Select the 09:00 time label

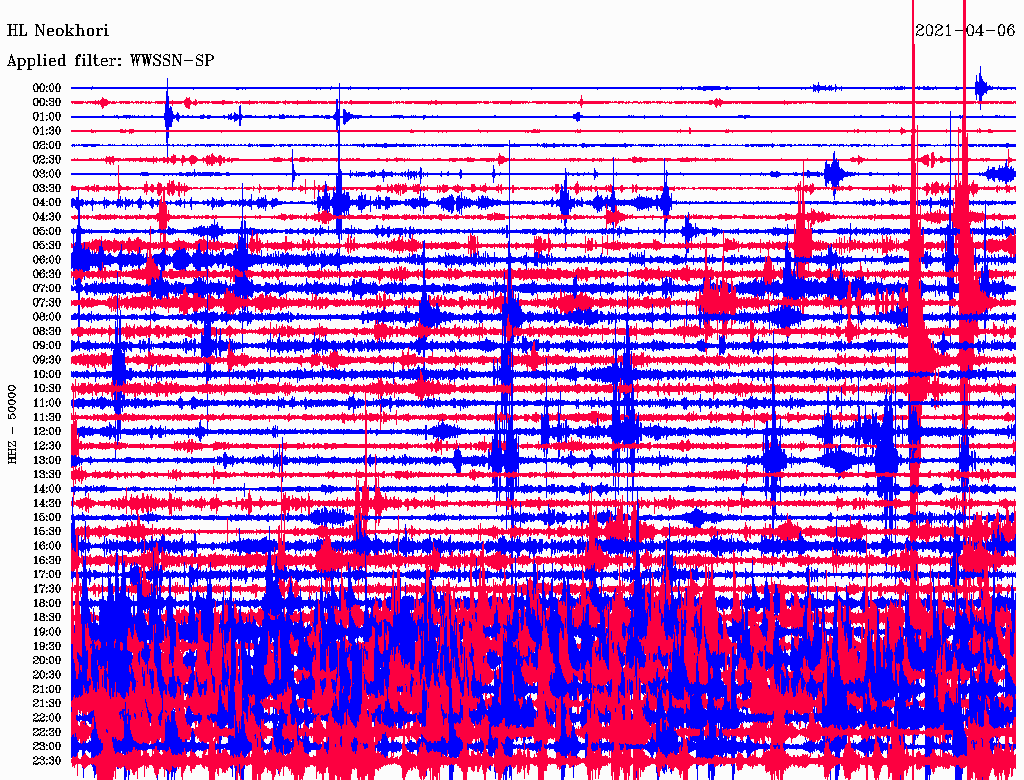click(x=47, y=346)
